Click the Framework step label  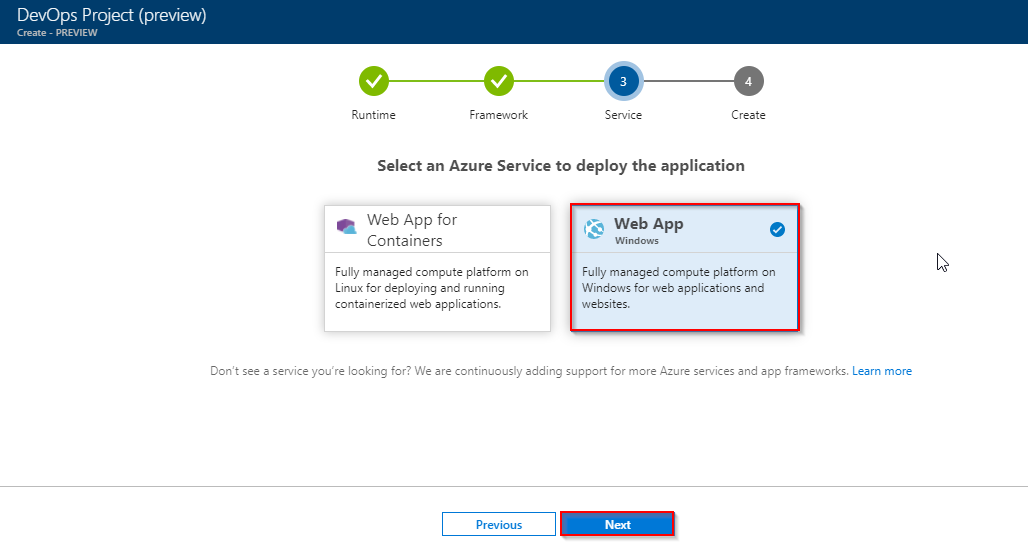[499, 115]
